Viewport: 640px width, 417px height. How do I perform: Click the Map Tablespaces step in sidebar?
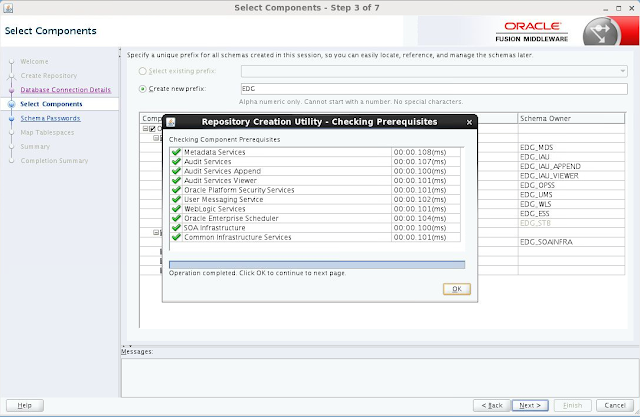click(47, 133)
